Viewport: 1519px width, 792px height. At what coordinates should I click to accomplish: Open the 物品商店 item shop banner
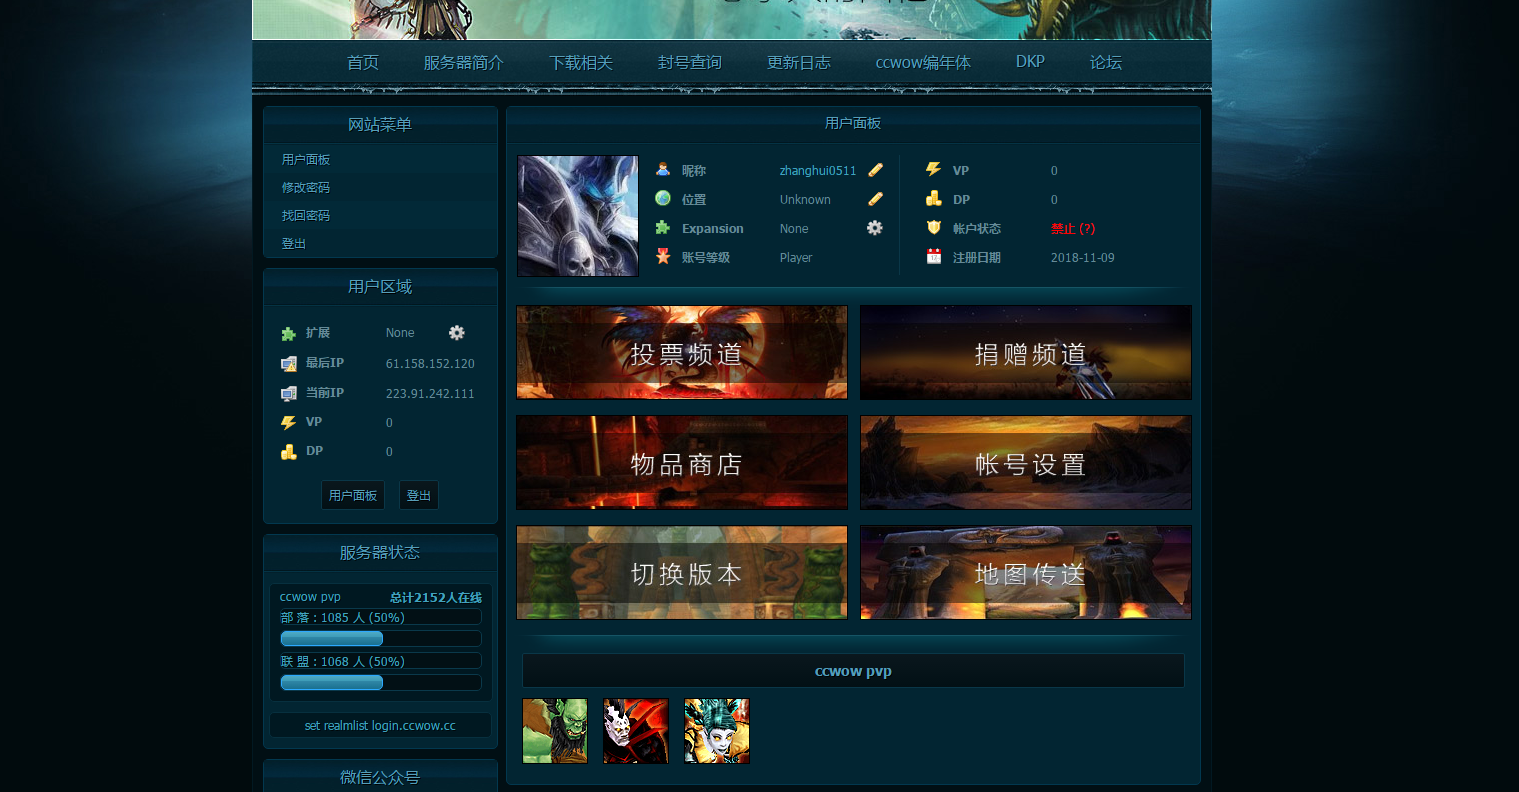[681, 462]
